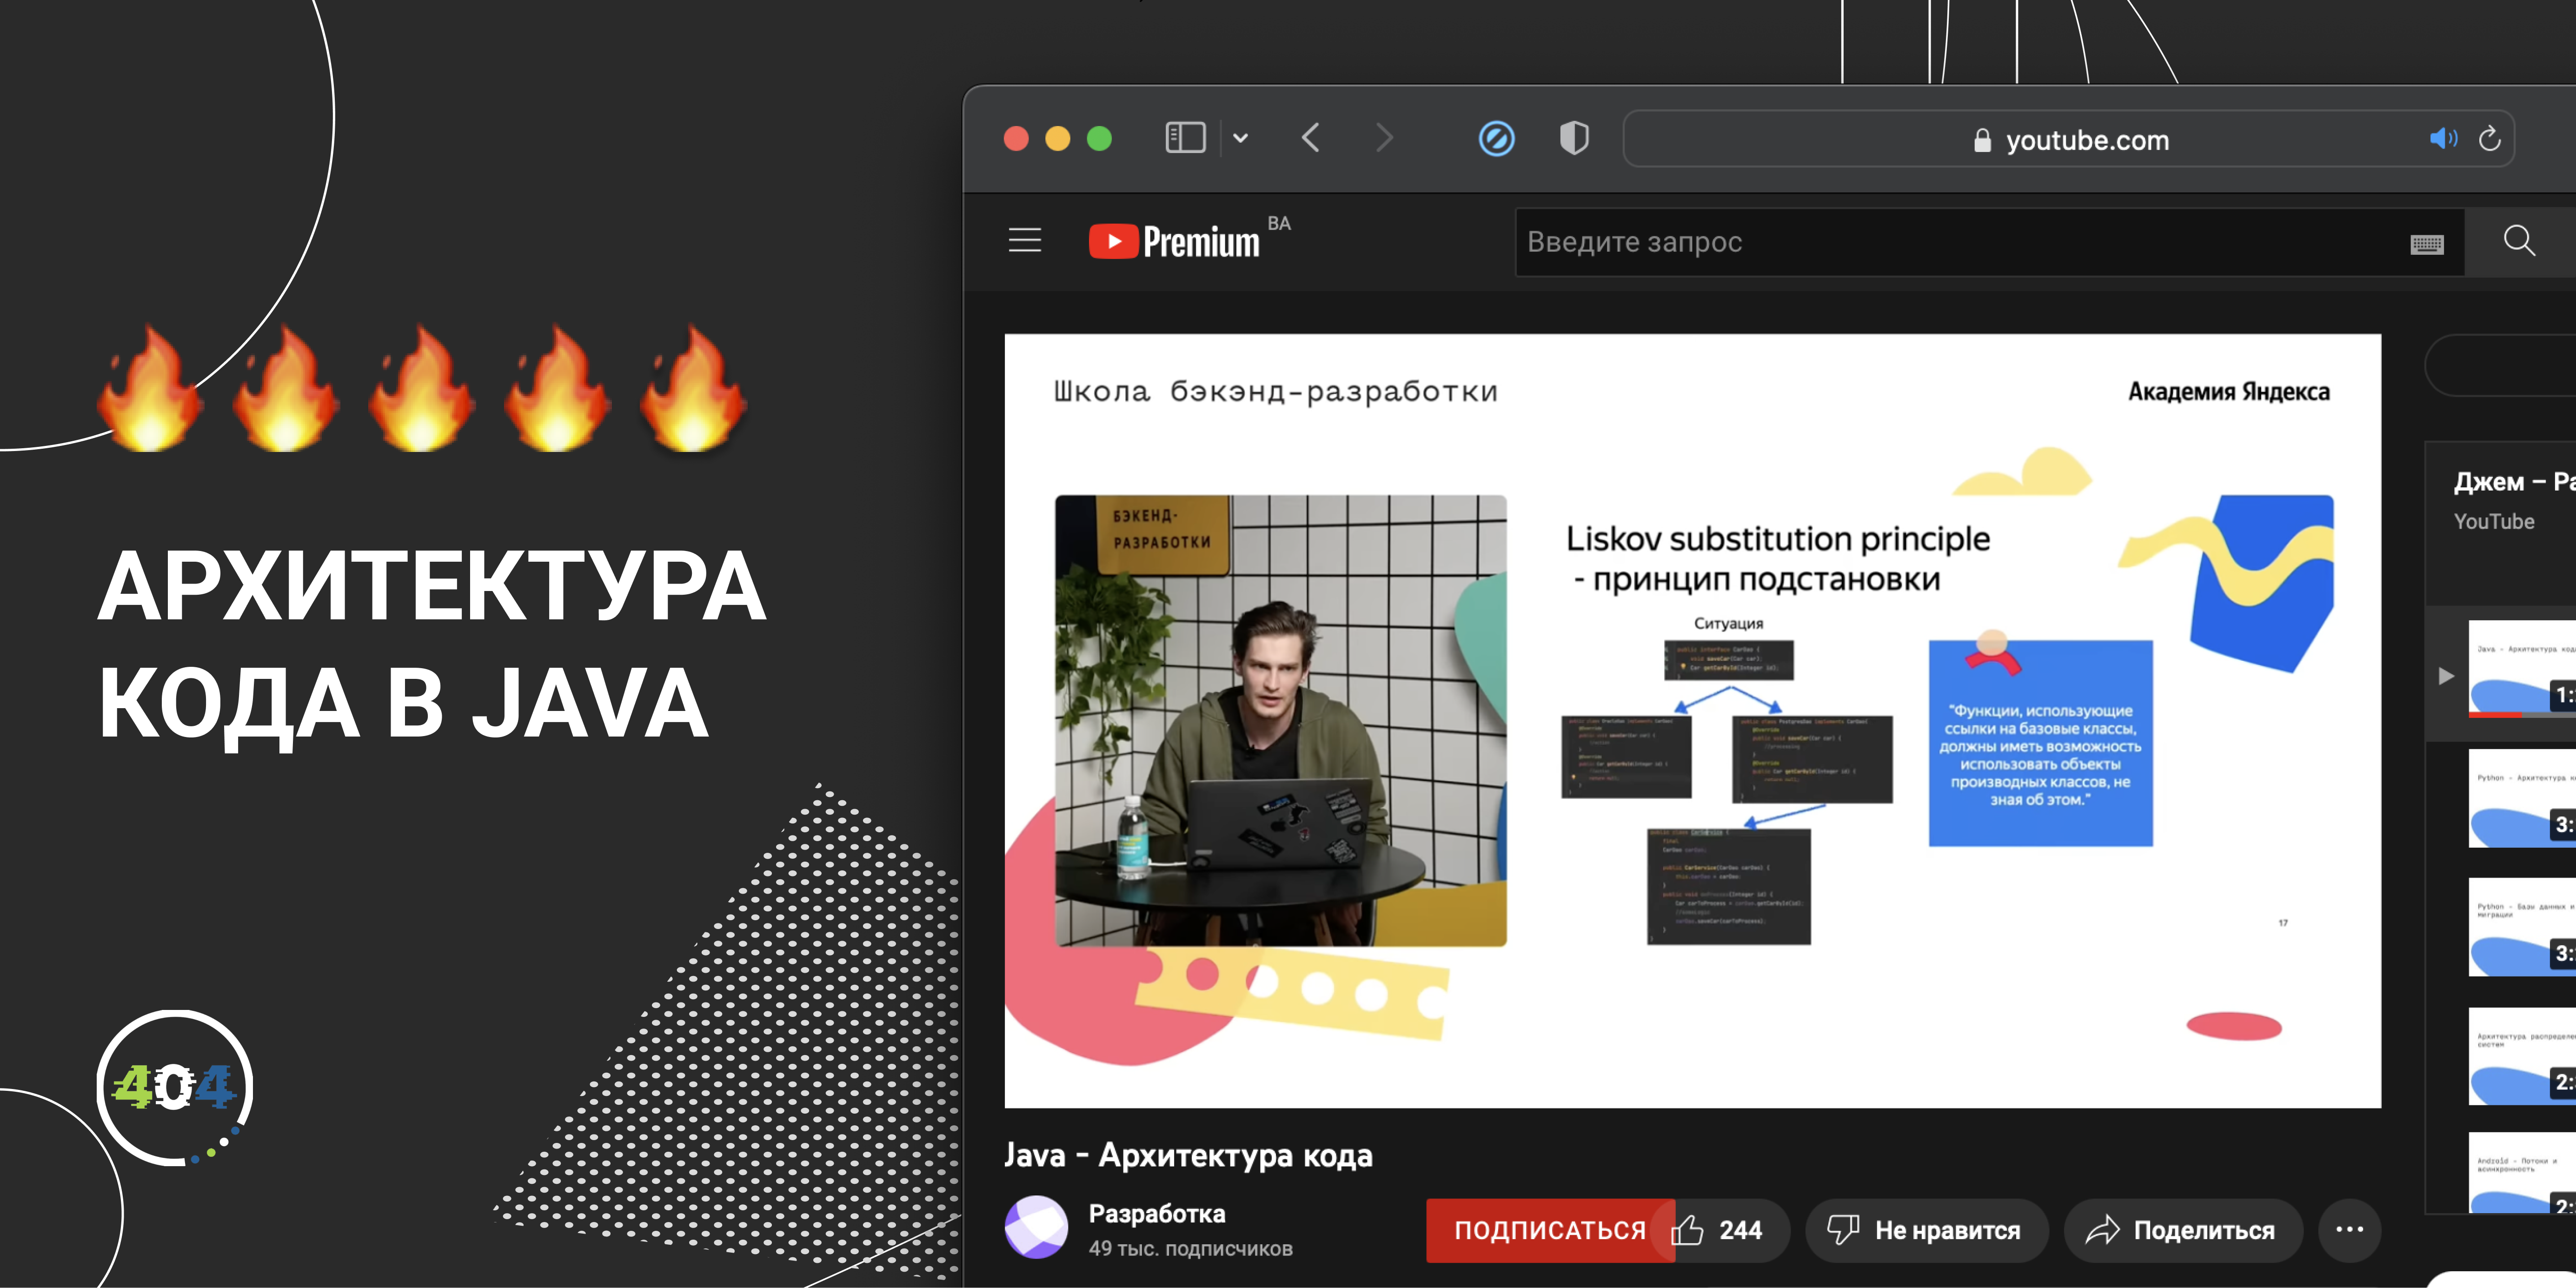Click the '49 тыс. подписчиков' subscriber count
Image resolution: width=2576 pixels, height=1288 pixels.
click(1190, 1249)
